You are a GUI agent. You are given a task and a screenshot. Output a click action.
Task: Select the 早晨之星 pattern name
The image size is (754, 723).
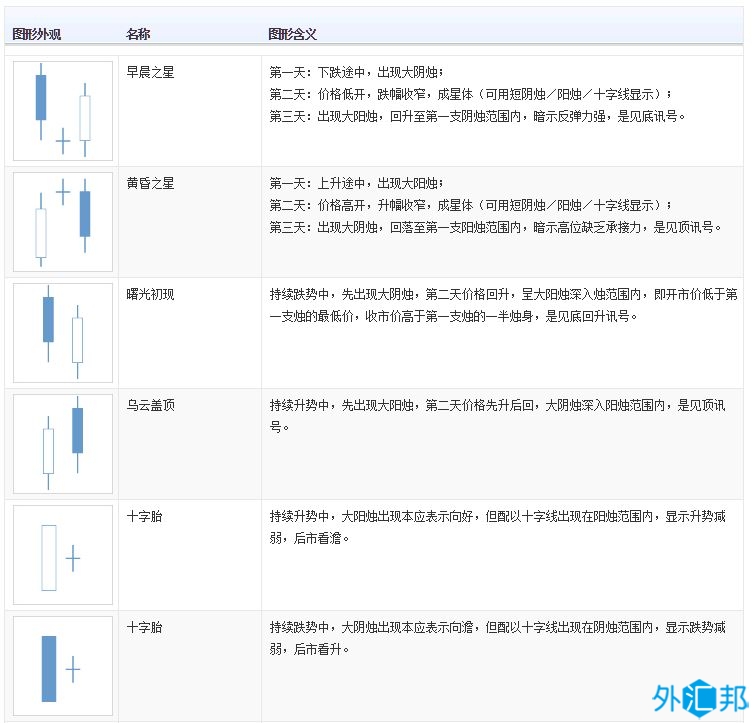click(x=150, y=73)
